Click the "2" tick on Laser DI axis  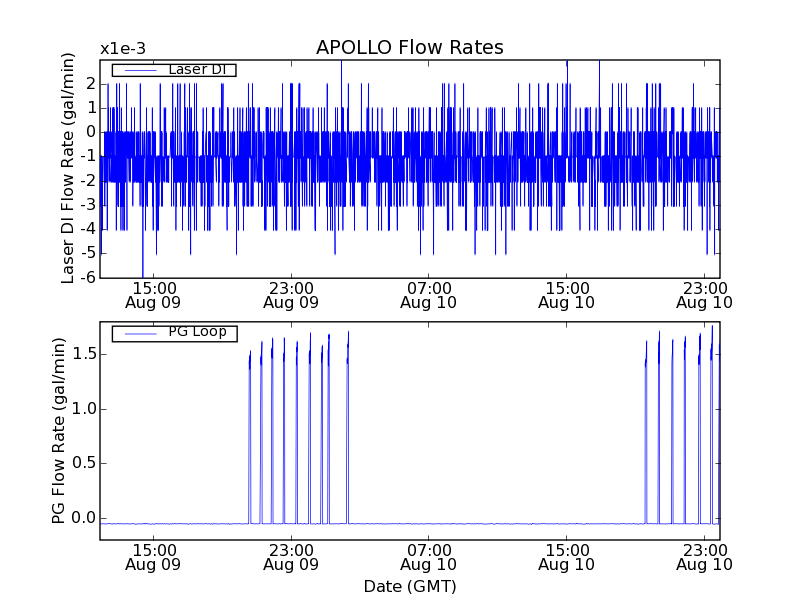pos(91,84)
